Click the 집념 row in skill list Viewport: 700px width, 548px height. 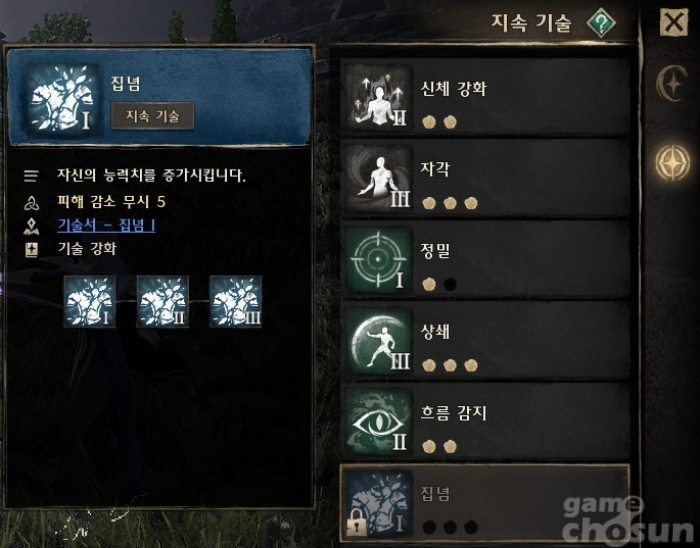(x=485, y=502)
